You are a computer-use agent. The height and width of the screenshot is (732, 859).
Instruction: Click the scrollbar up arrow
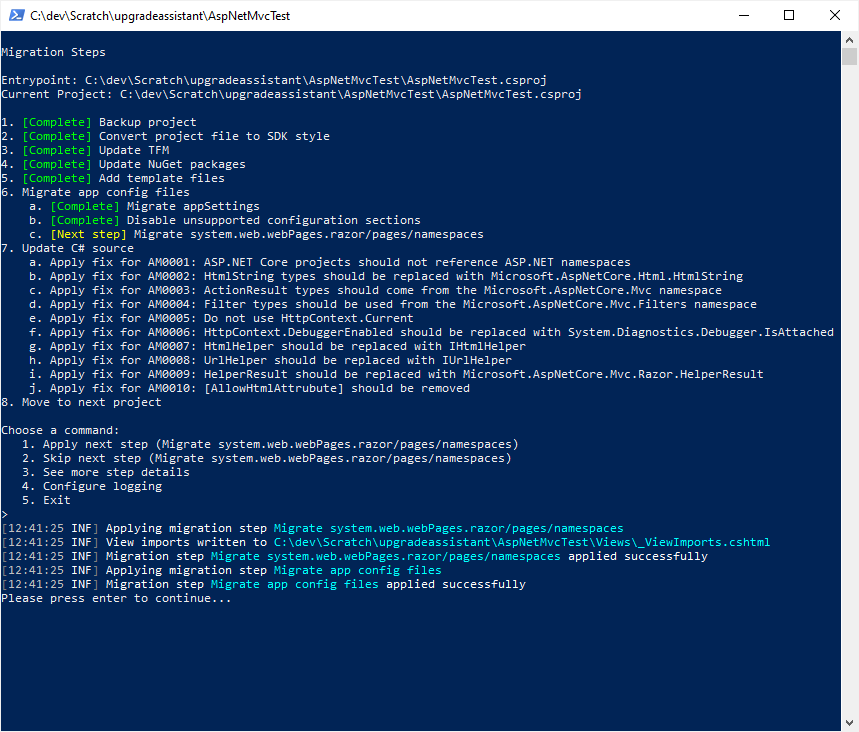(x=850, y=39)
